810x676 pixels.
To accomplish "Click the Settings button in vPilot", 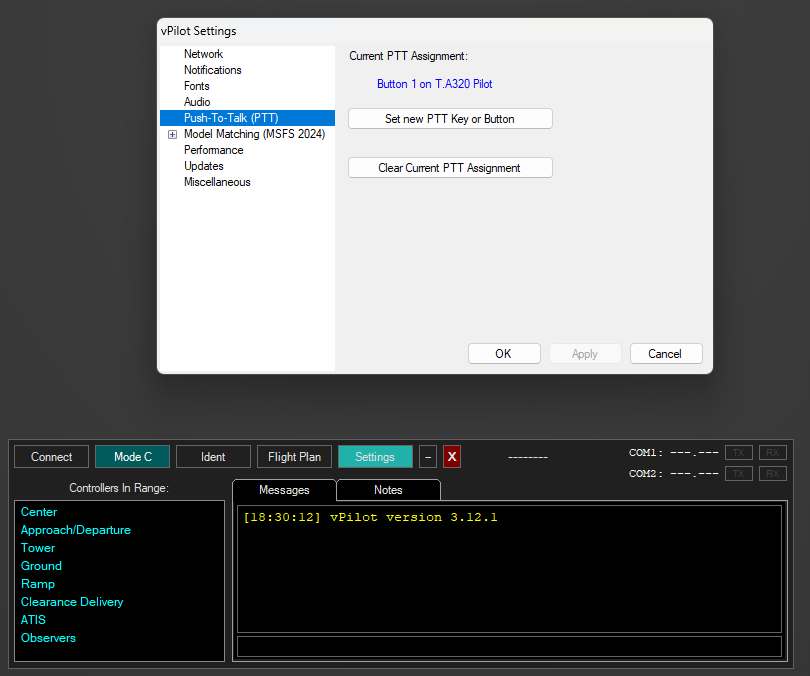I will click(x=375, y=457).
